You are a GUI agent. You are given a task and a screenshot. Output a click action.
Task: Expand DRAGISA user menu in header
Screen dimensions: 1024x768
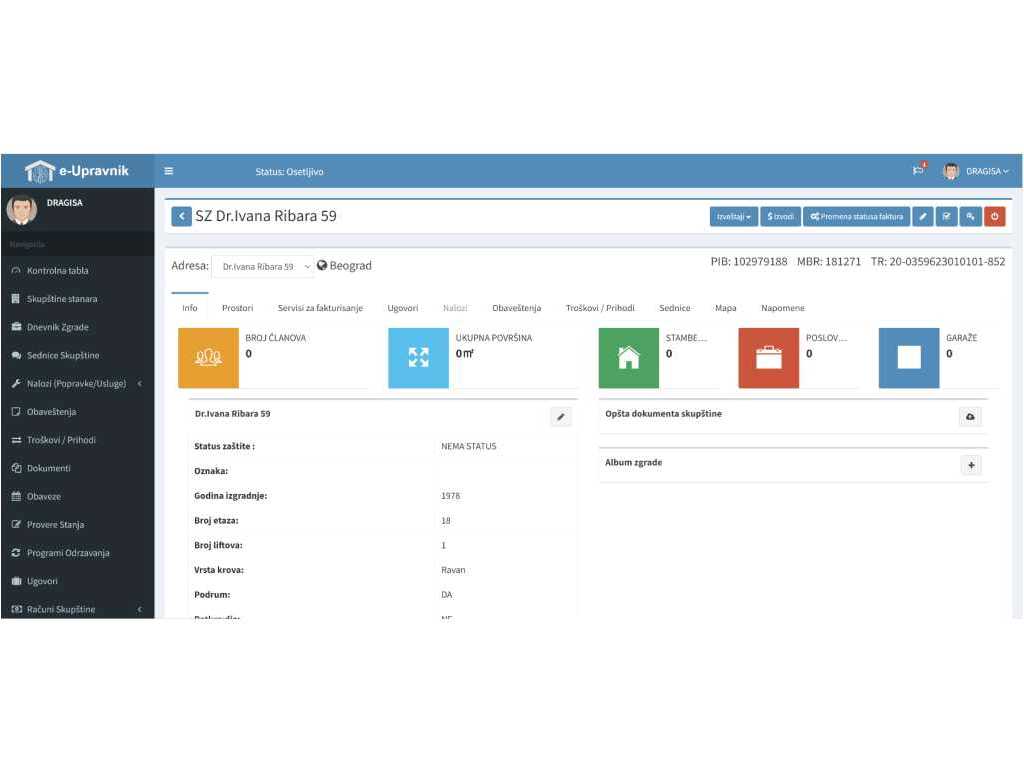click(977, 171)
